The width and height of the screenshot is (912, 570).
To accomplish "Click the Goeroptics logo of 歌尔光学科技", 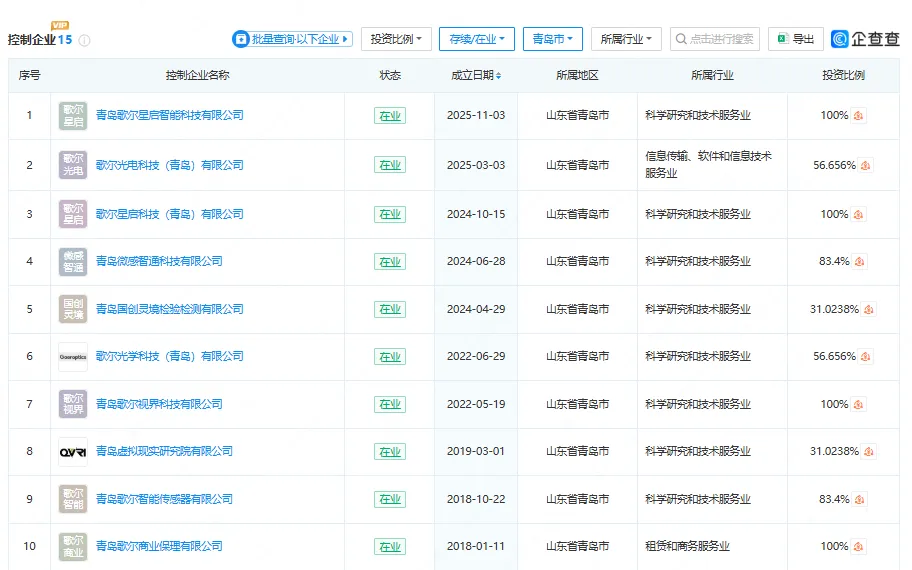I will coord(73,357).
